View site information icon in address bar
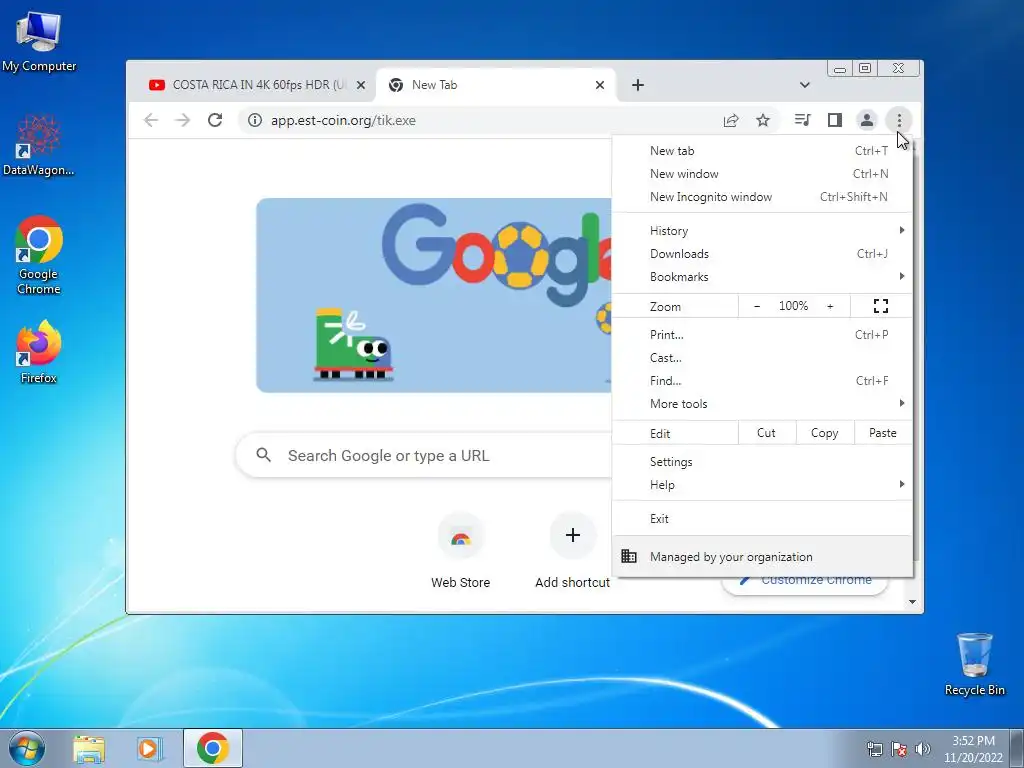 255,120
